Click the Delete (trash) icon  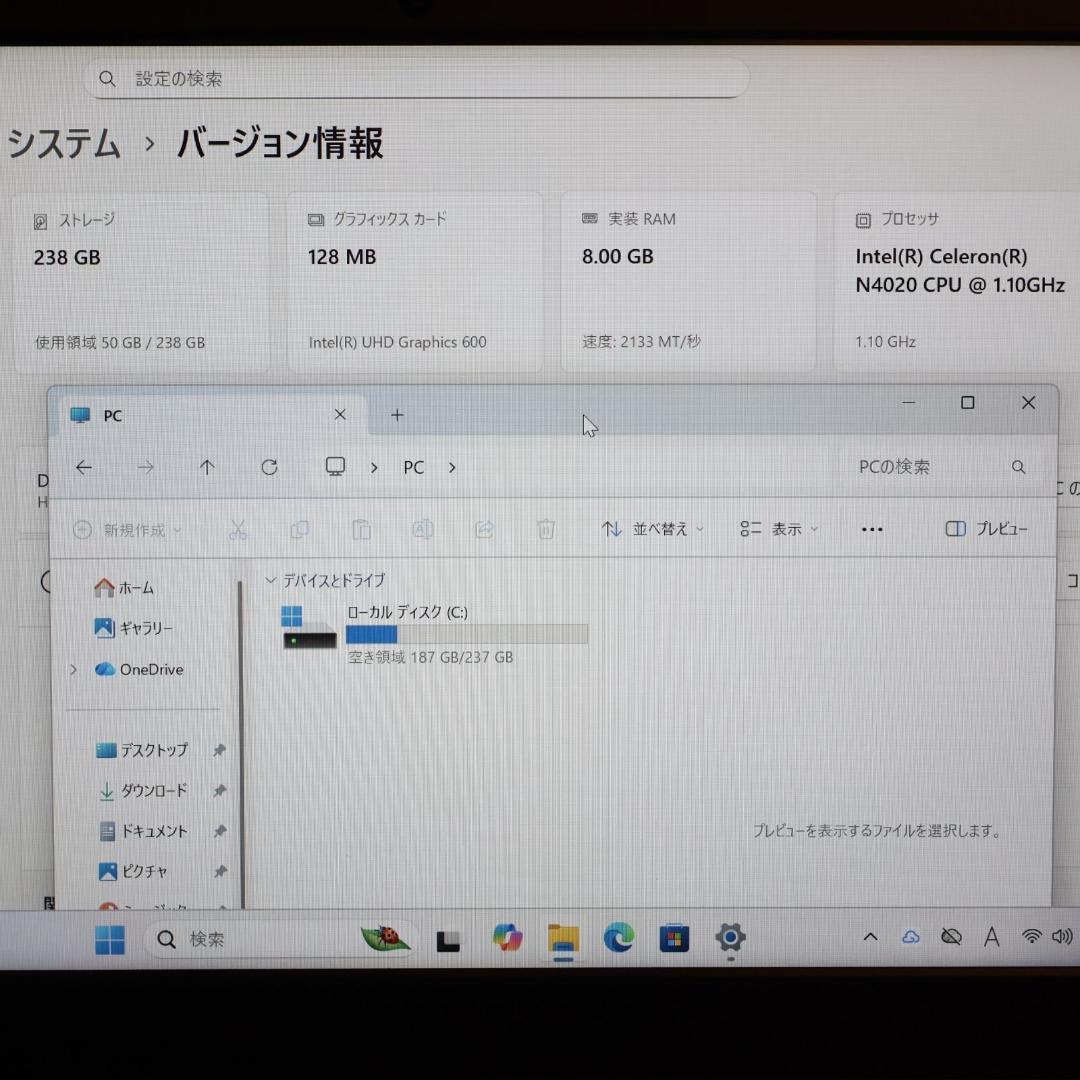coord(546,529)
